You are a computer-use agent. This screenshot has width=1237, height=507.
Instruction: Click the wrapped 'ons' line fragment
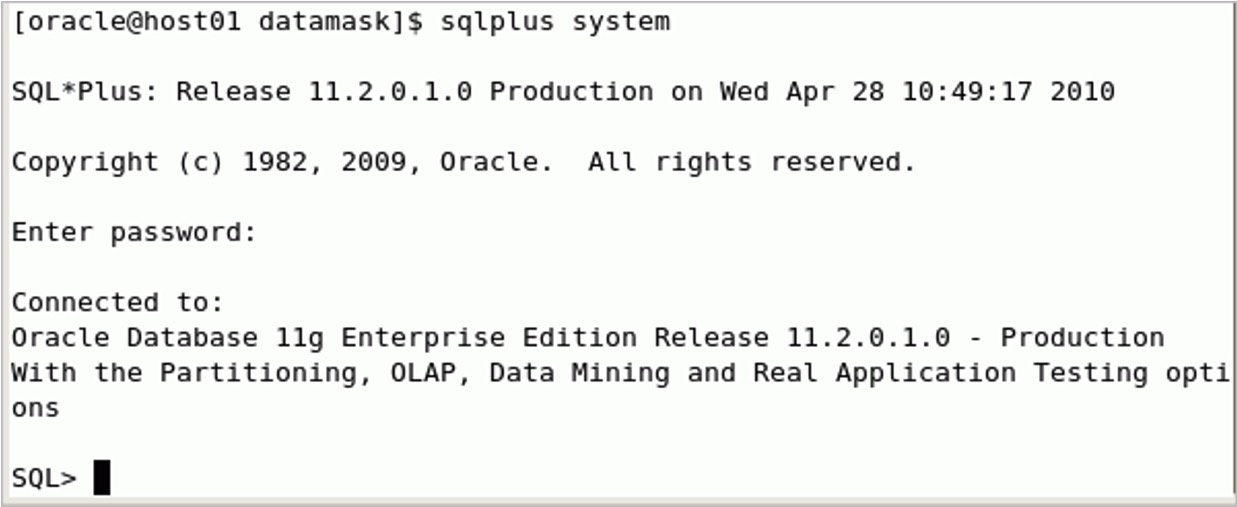click(36, 408)
